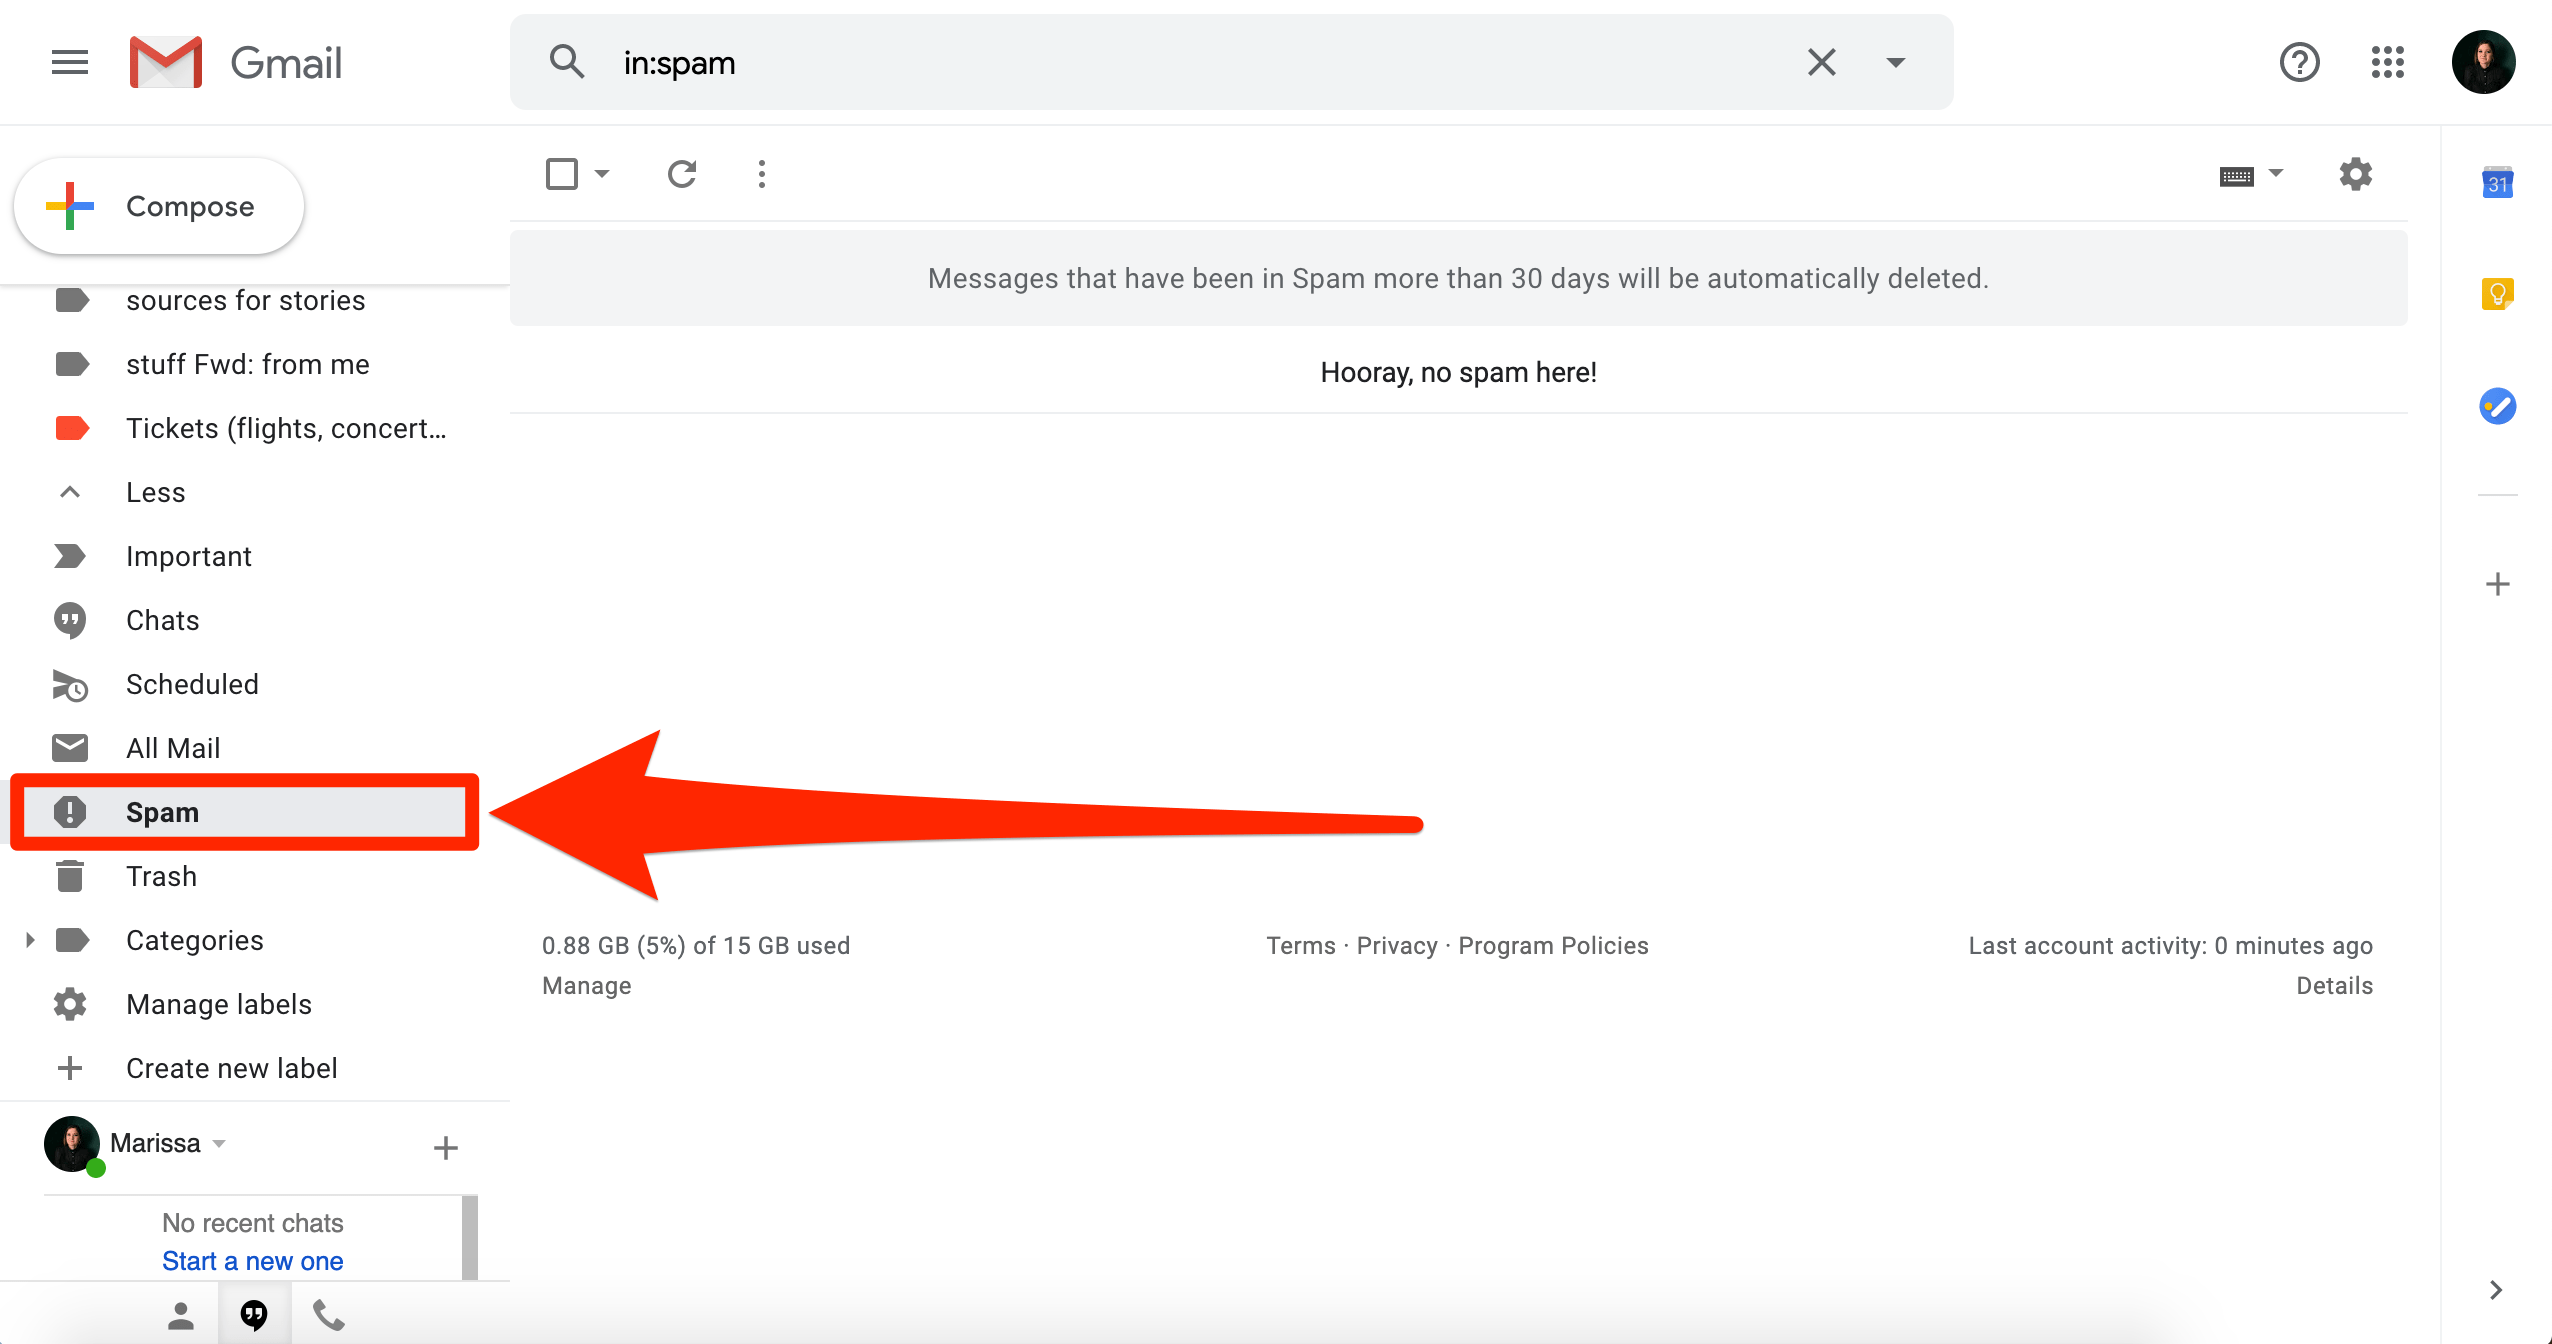The height and width of the screenshot is (1344, 2552).
Task: Open Google Calendar side panel icon
Action: 2497,183
